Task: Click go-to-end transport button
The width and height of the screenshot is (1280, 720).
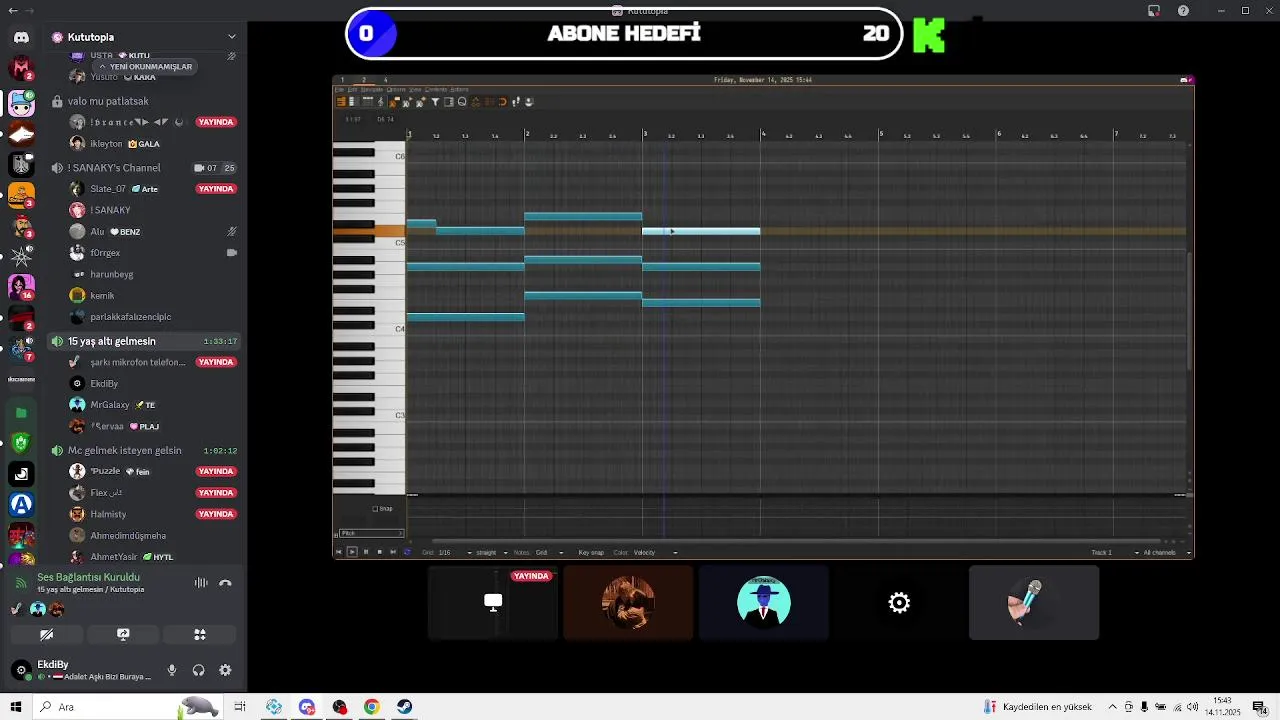Action: point(393,552)
